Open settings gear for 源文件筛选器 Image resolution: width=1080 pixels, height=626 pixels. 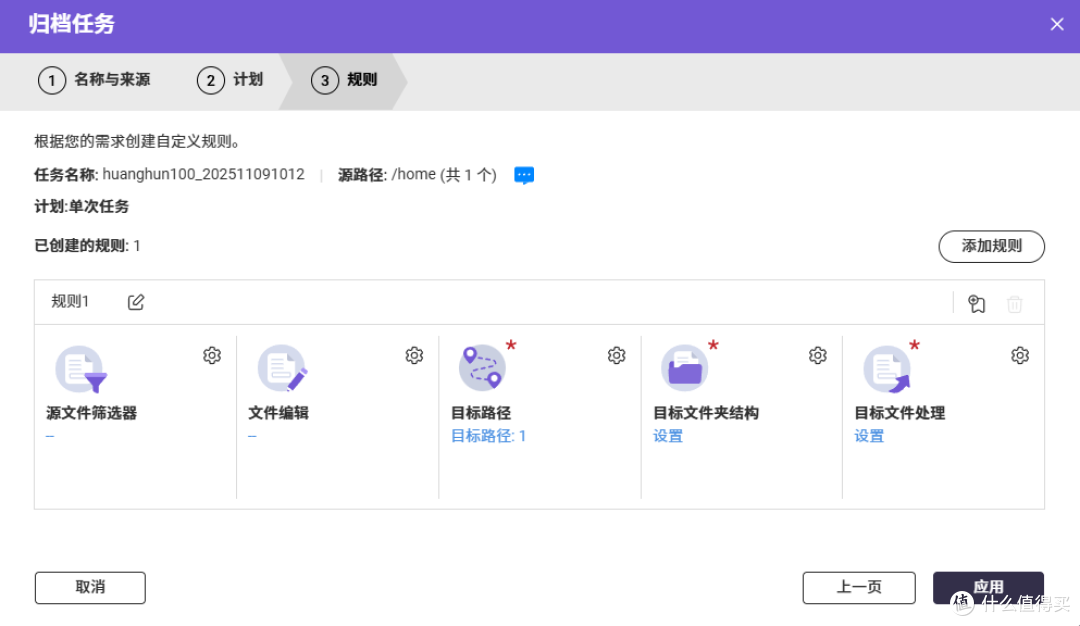pos(212,355)
